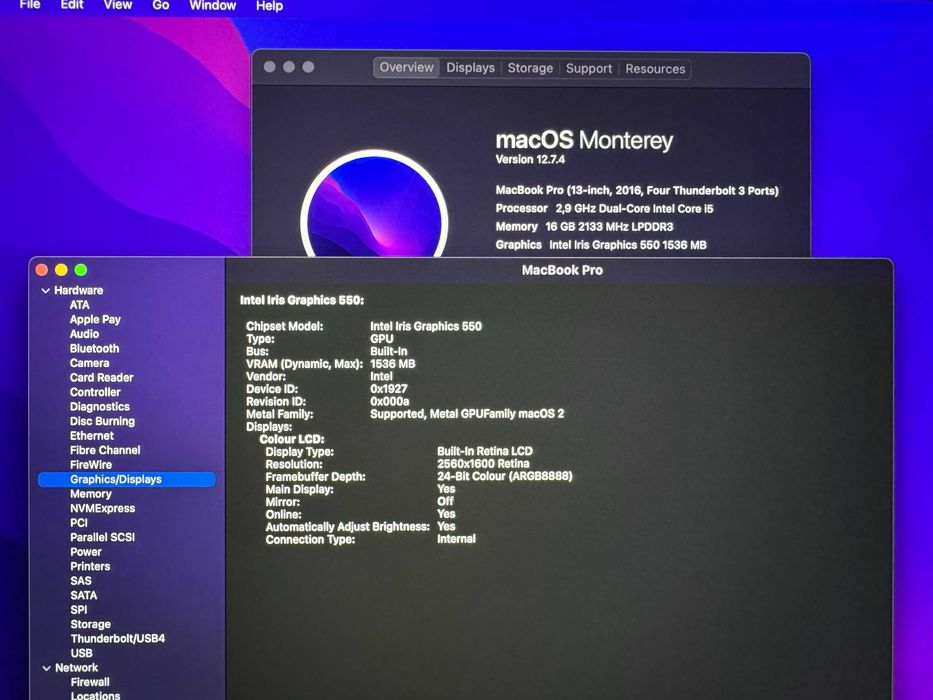Screen dimensions: 933x700
Task: Switch to the Resources tab
Action: 655,69
